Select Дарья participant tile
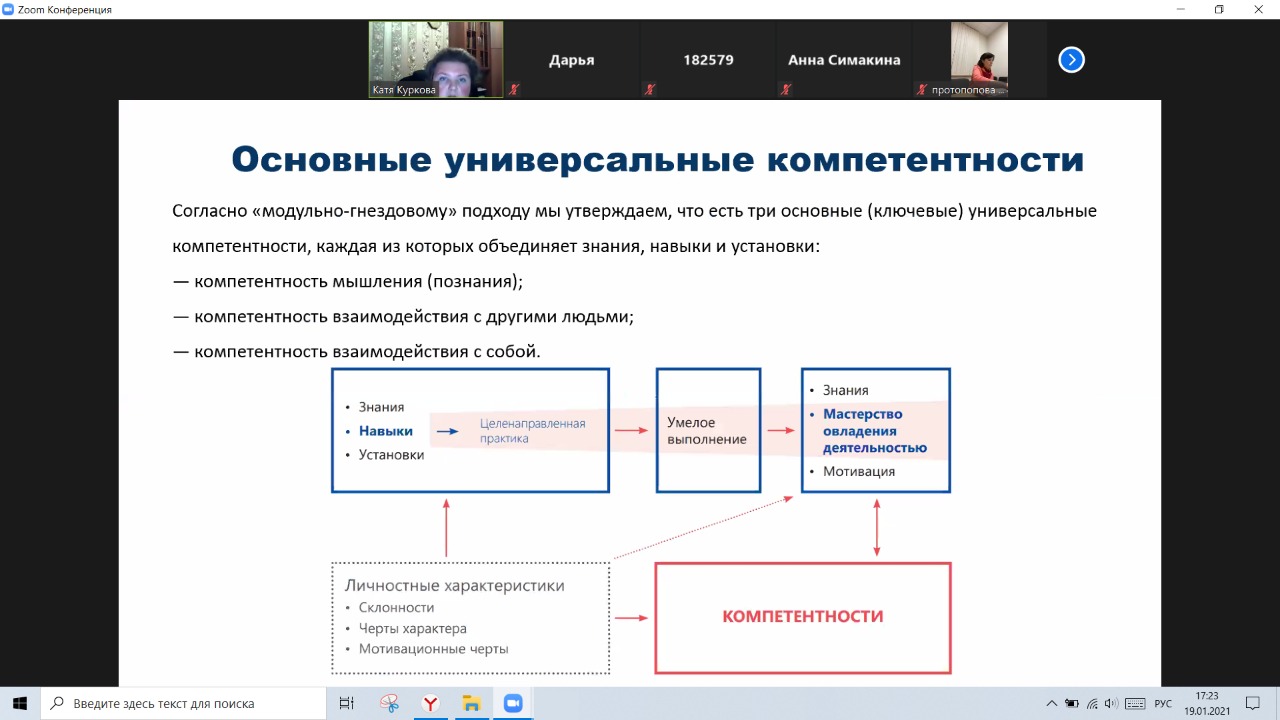The image size is (1280, 720). [571, 60]
